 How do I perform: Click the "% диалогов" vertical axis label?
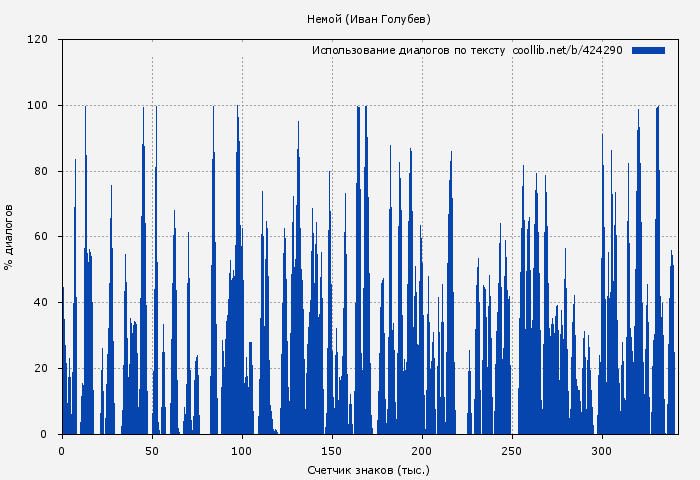pyautogui.click(x=9, y=237)
